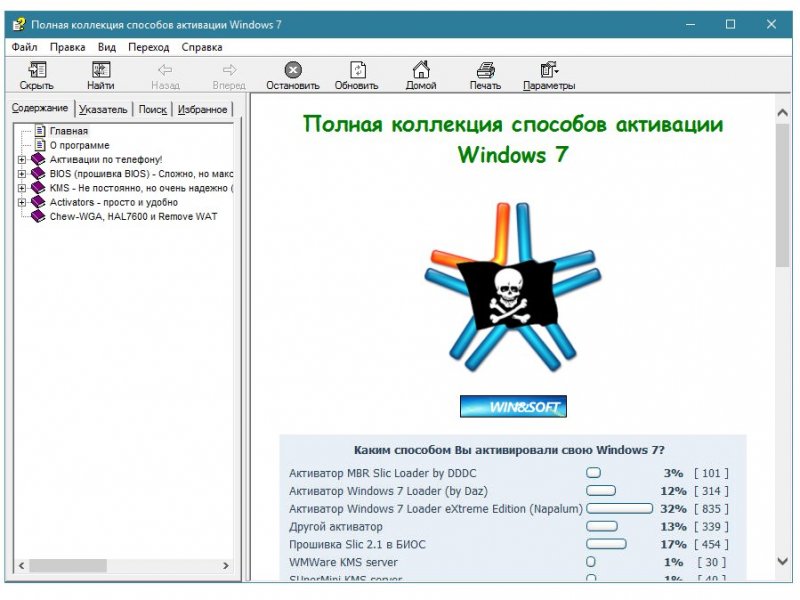Click the page icon beside О программе
Image resolution: width=800 pixels, height=600 pixels.
click(x=40, y=145)
